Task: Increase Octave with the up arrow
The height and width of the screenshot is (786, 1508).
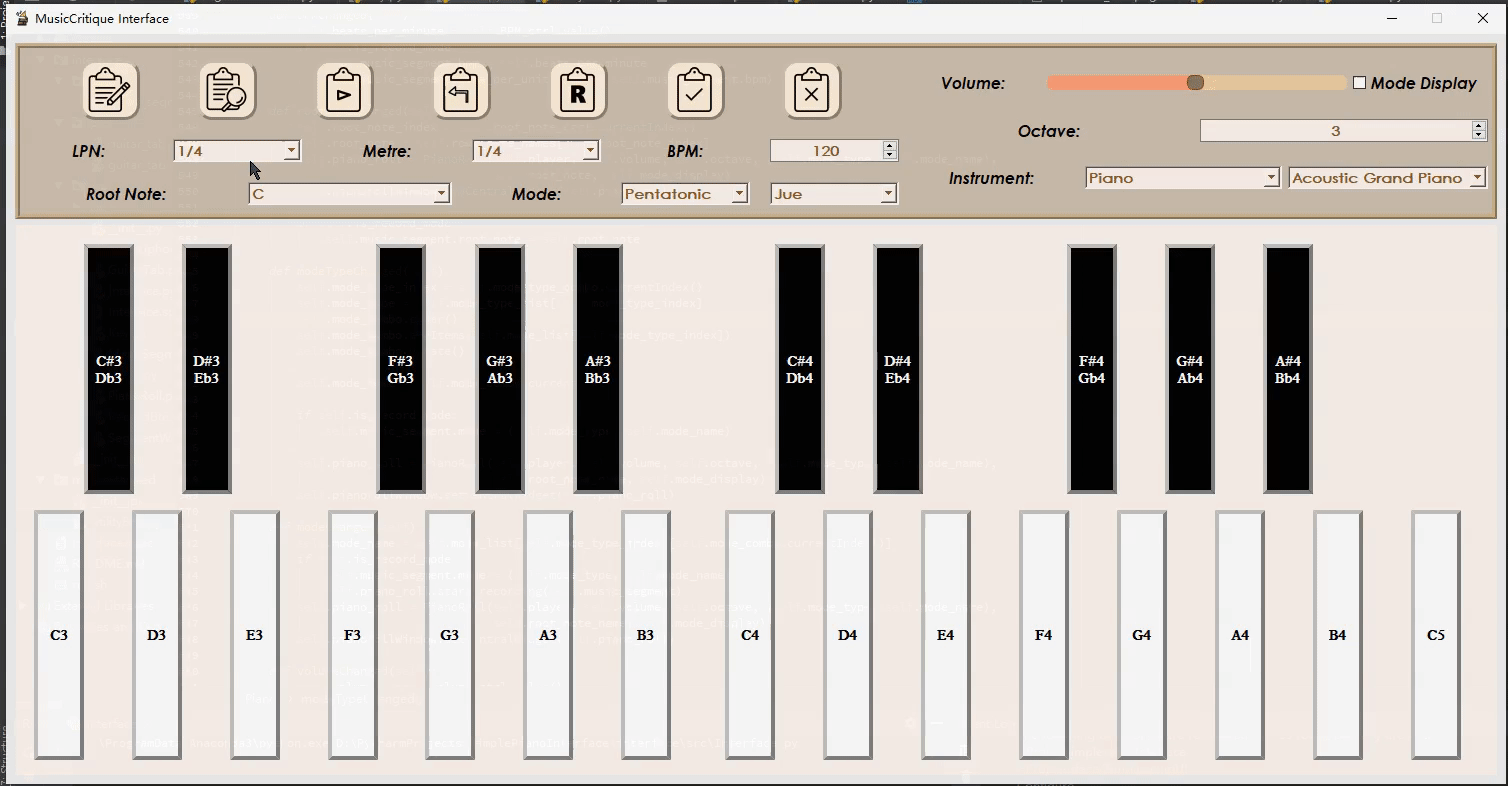Action: 1479,126
